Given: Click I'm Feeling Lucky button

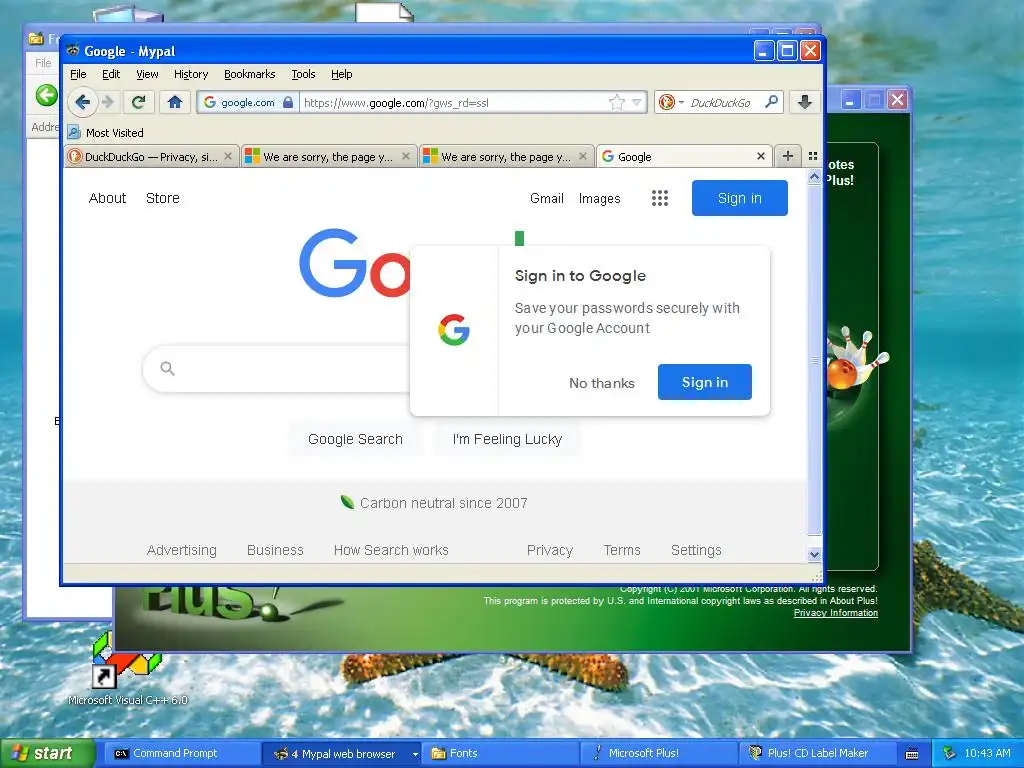Looking at the screenshot, I should click(507, 439).
